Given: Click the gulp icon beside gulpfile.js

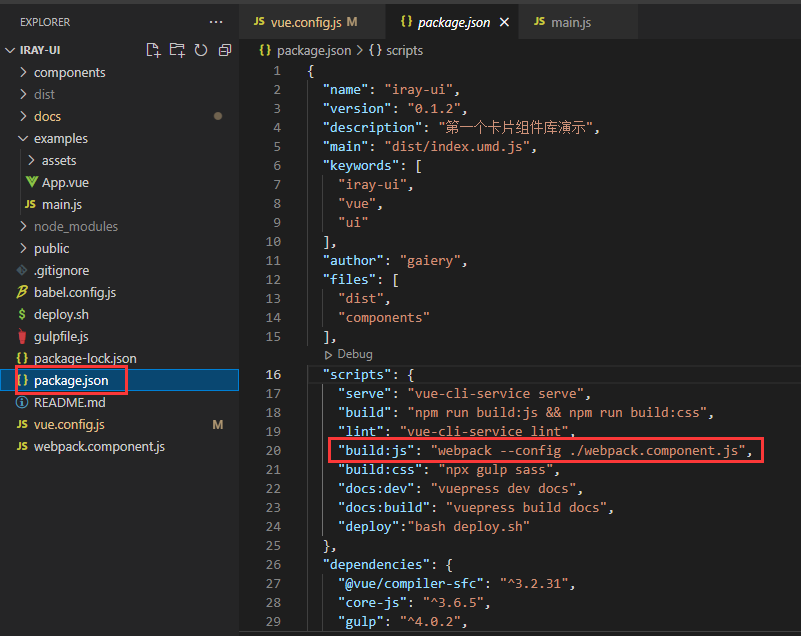Looking at the screenshot, I should pyautogui.click(x=22, y=336).
